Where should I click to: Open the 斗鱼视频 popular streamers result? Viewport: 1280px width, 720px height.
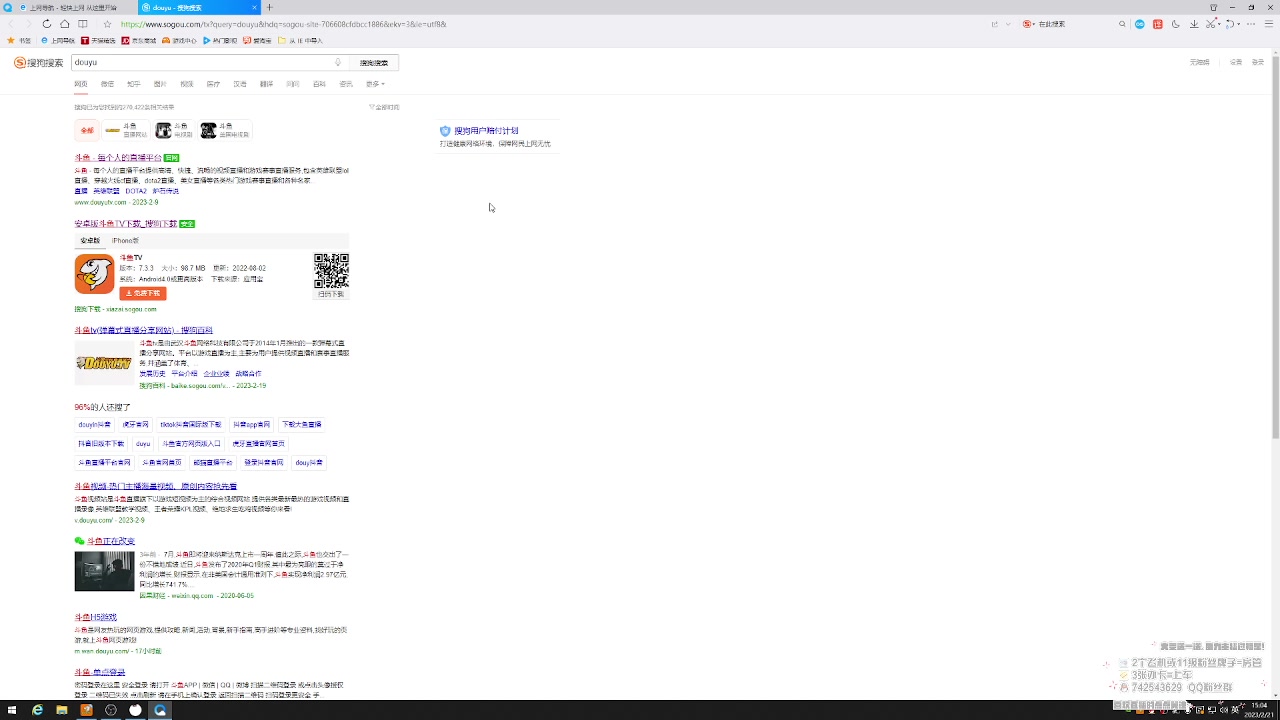(155, 486)
